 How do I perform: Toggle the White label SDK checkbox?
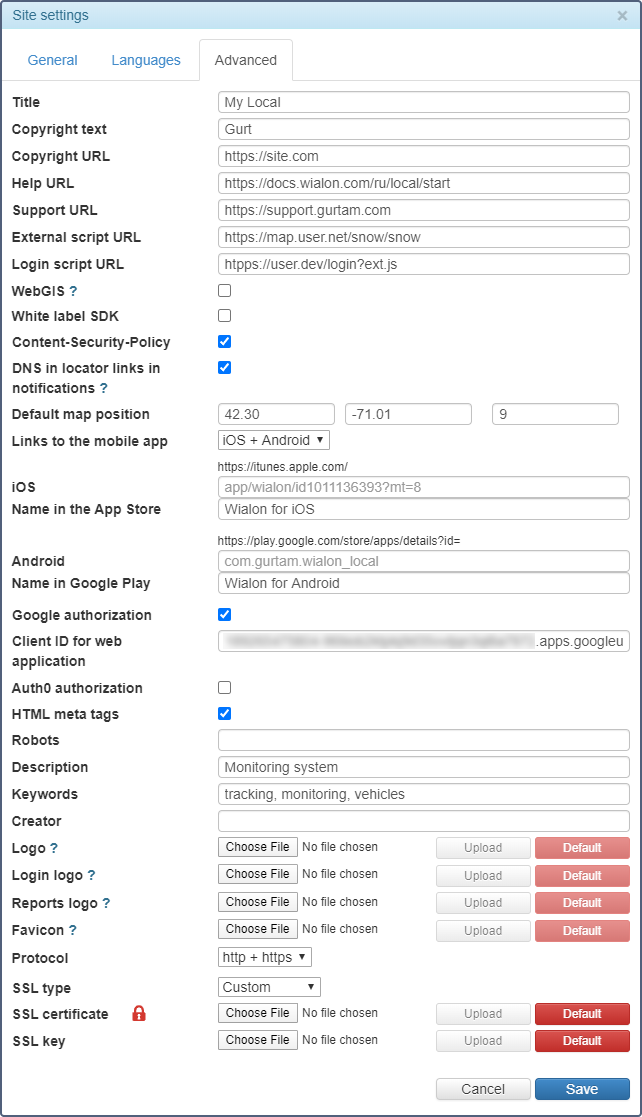(225, 316)
